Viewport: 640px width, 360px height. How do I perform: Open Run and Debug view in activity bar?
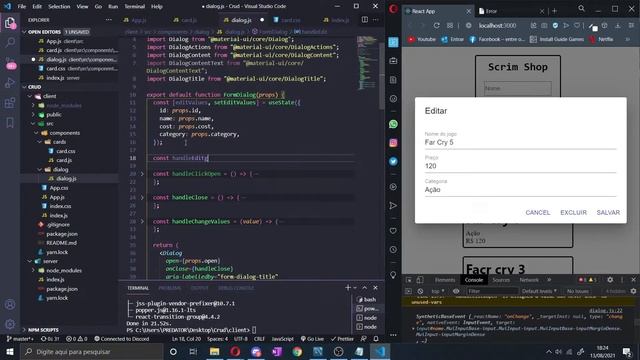(10, 83)
